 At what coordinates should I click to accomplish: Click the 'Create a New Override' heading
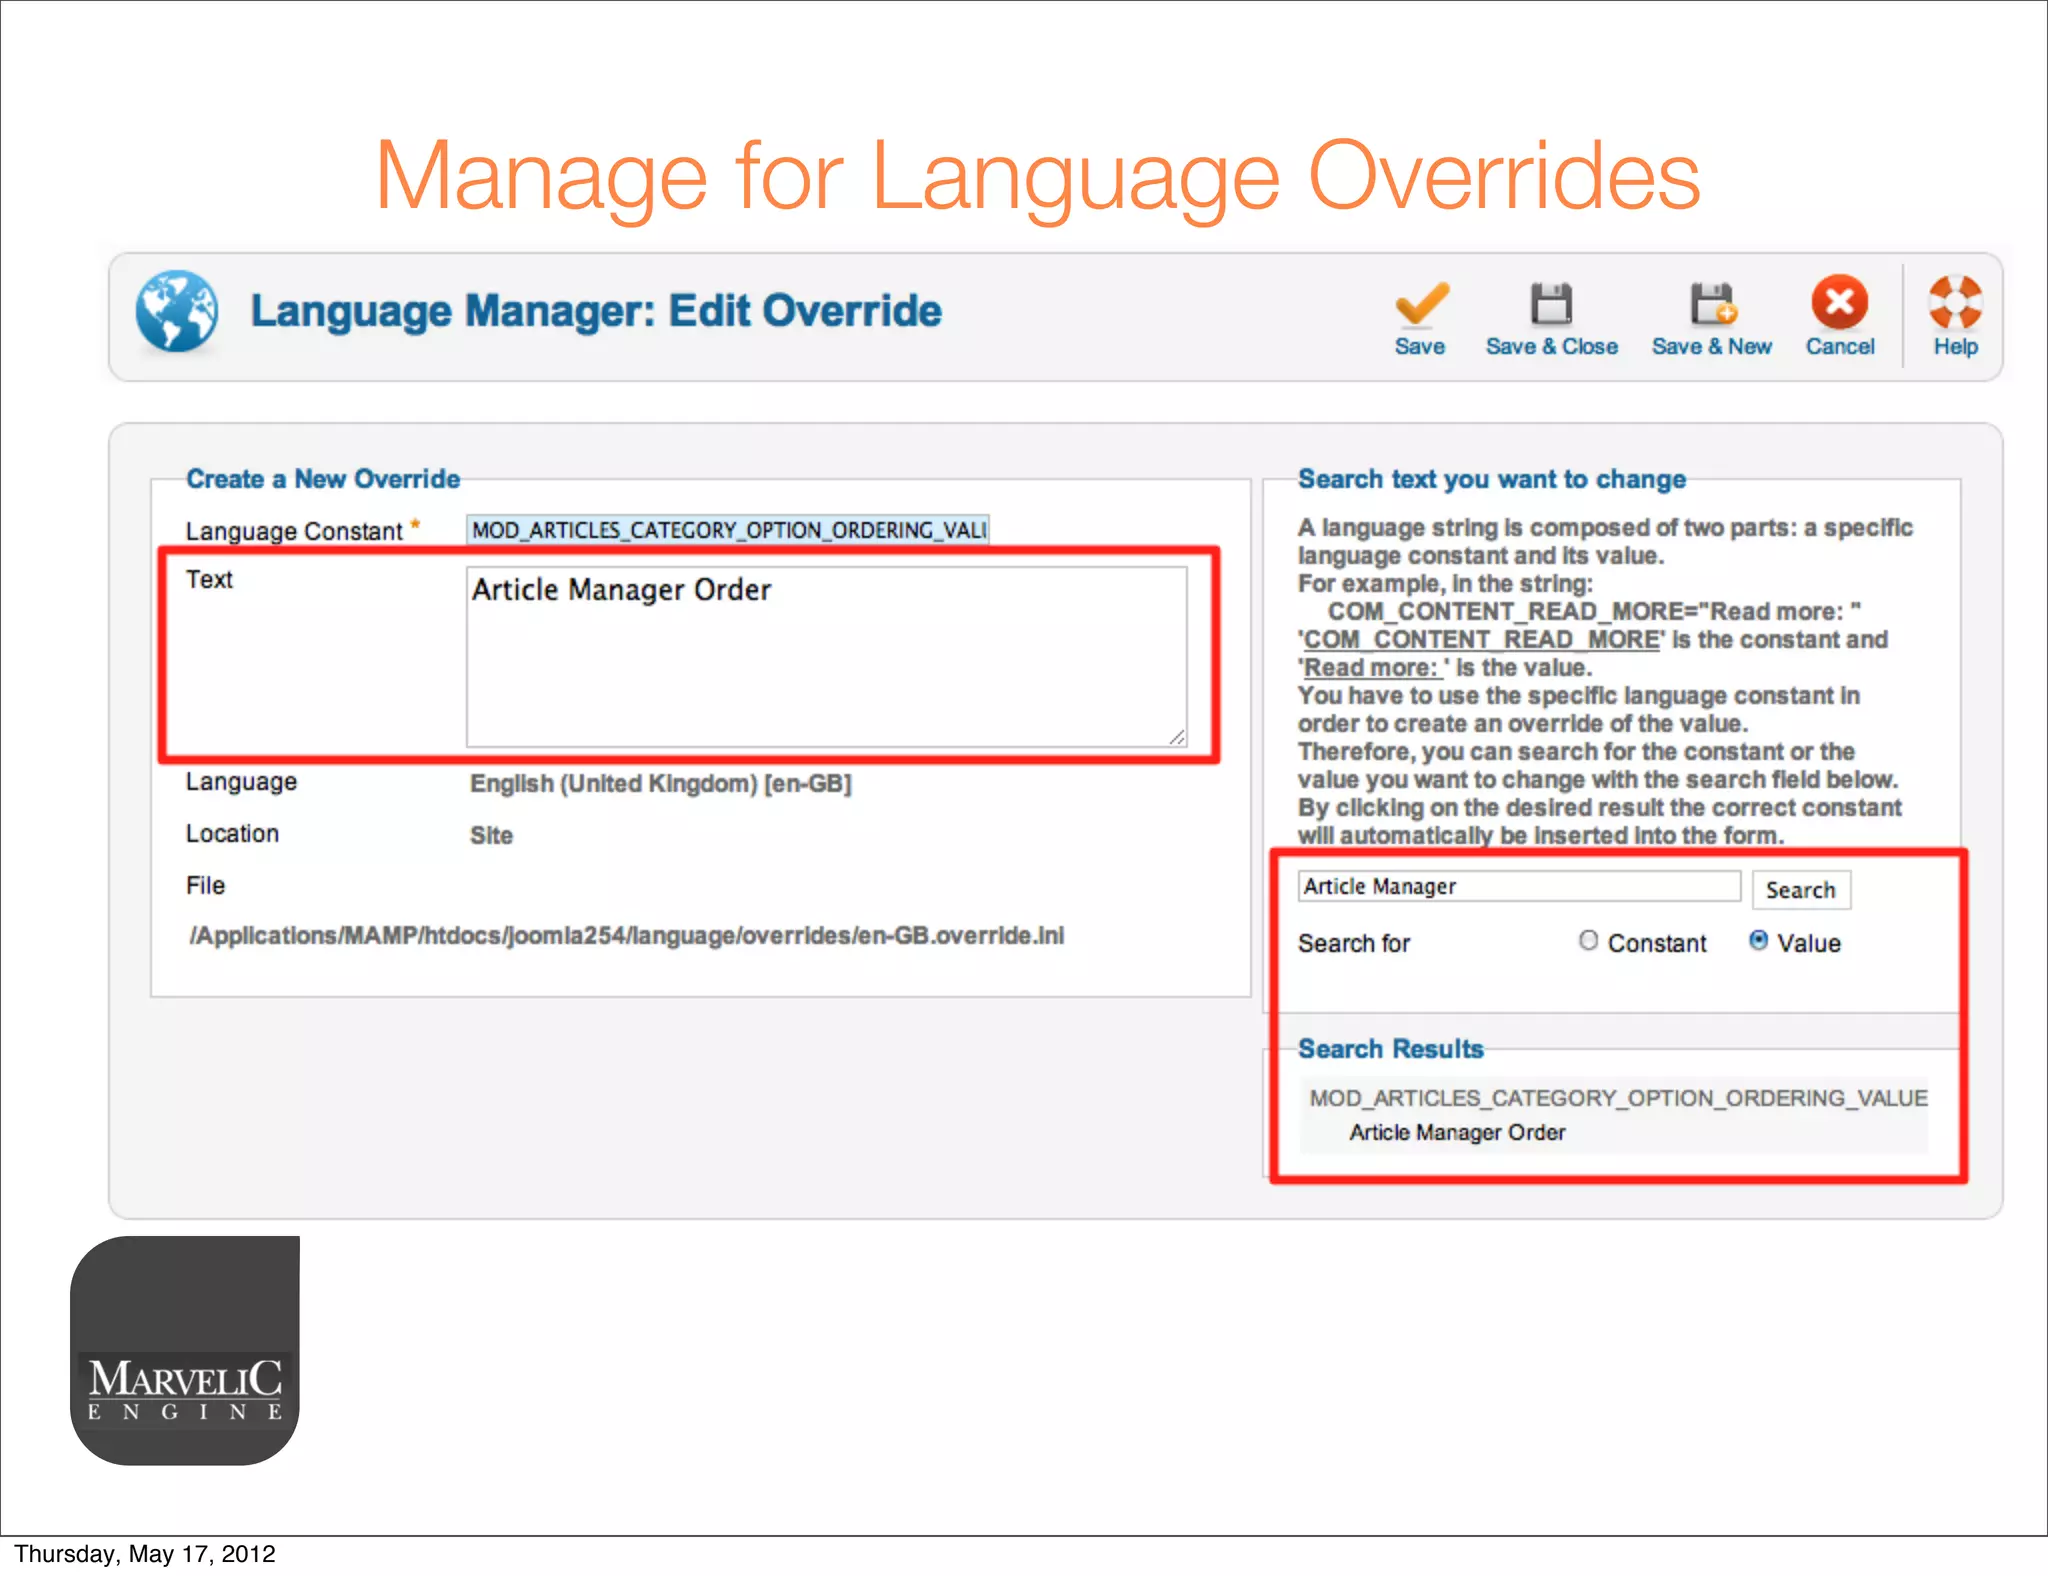323,478
